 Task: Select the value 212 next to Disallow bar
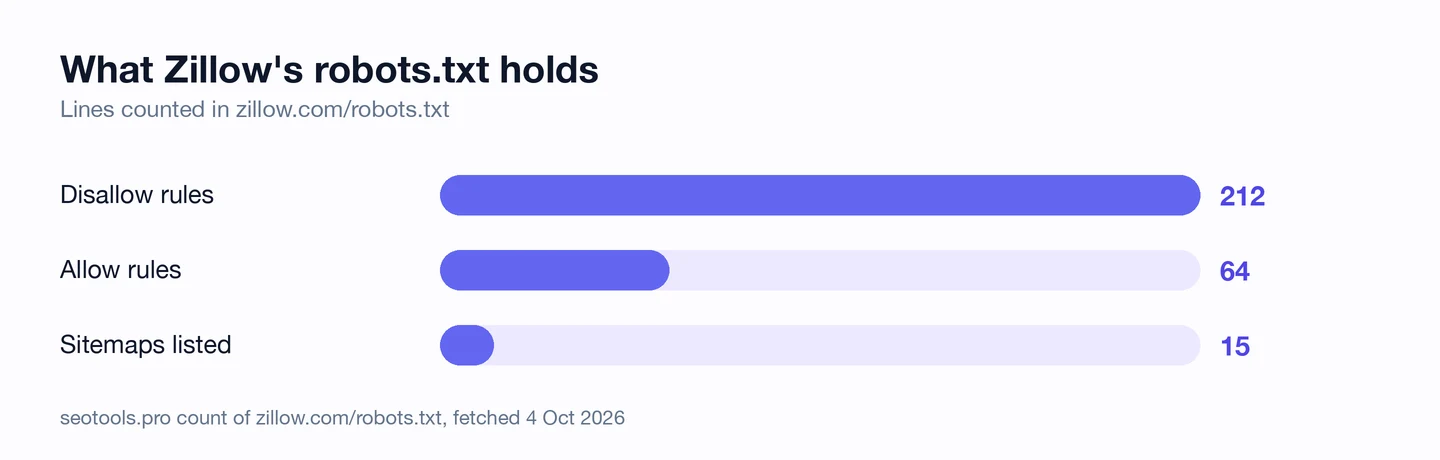tap(1243, 196)
